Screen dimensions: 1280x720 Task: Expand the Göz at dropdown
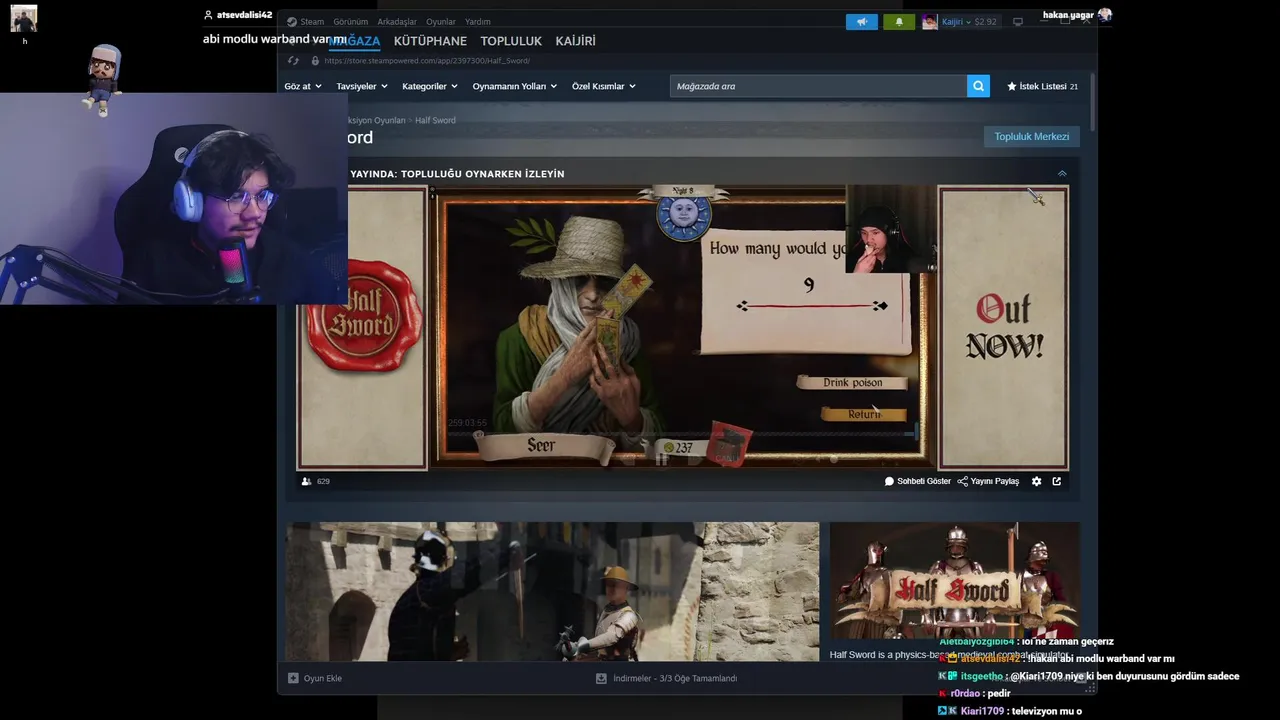[303, 86]
